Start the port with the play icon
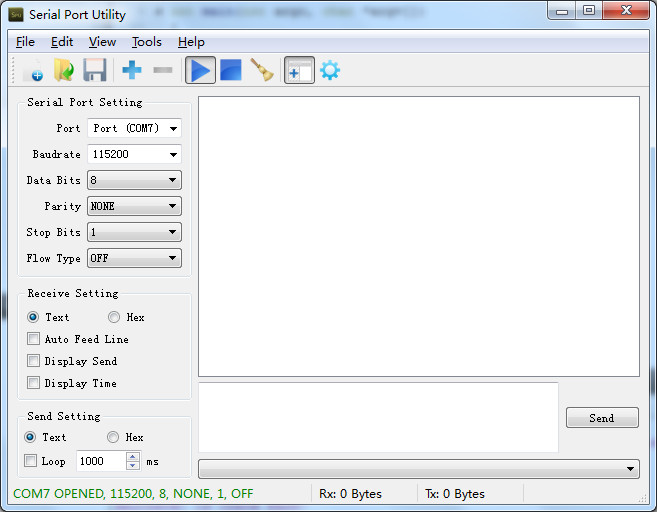Image resolution: width=657 pixels, height=512 pixels. 200,70
